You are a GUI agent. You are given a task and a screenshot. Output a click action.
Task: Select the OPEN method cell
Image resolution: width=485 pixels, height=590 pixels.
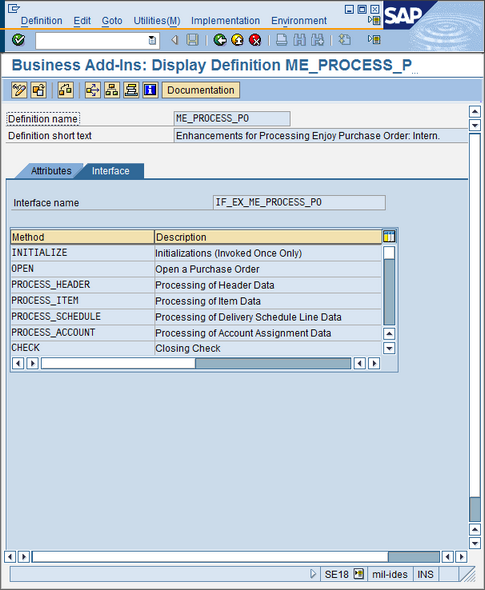point(82,269)
